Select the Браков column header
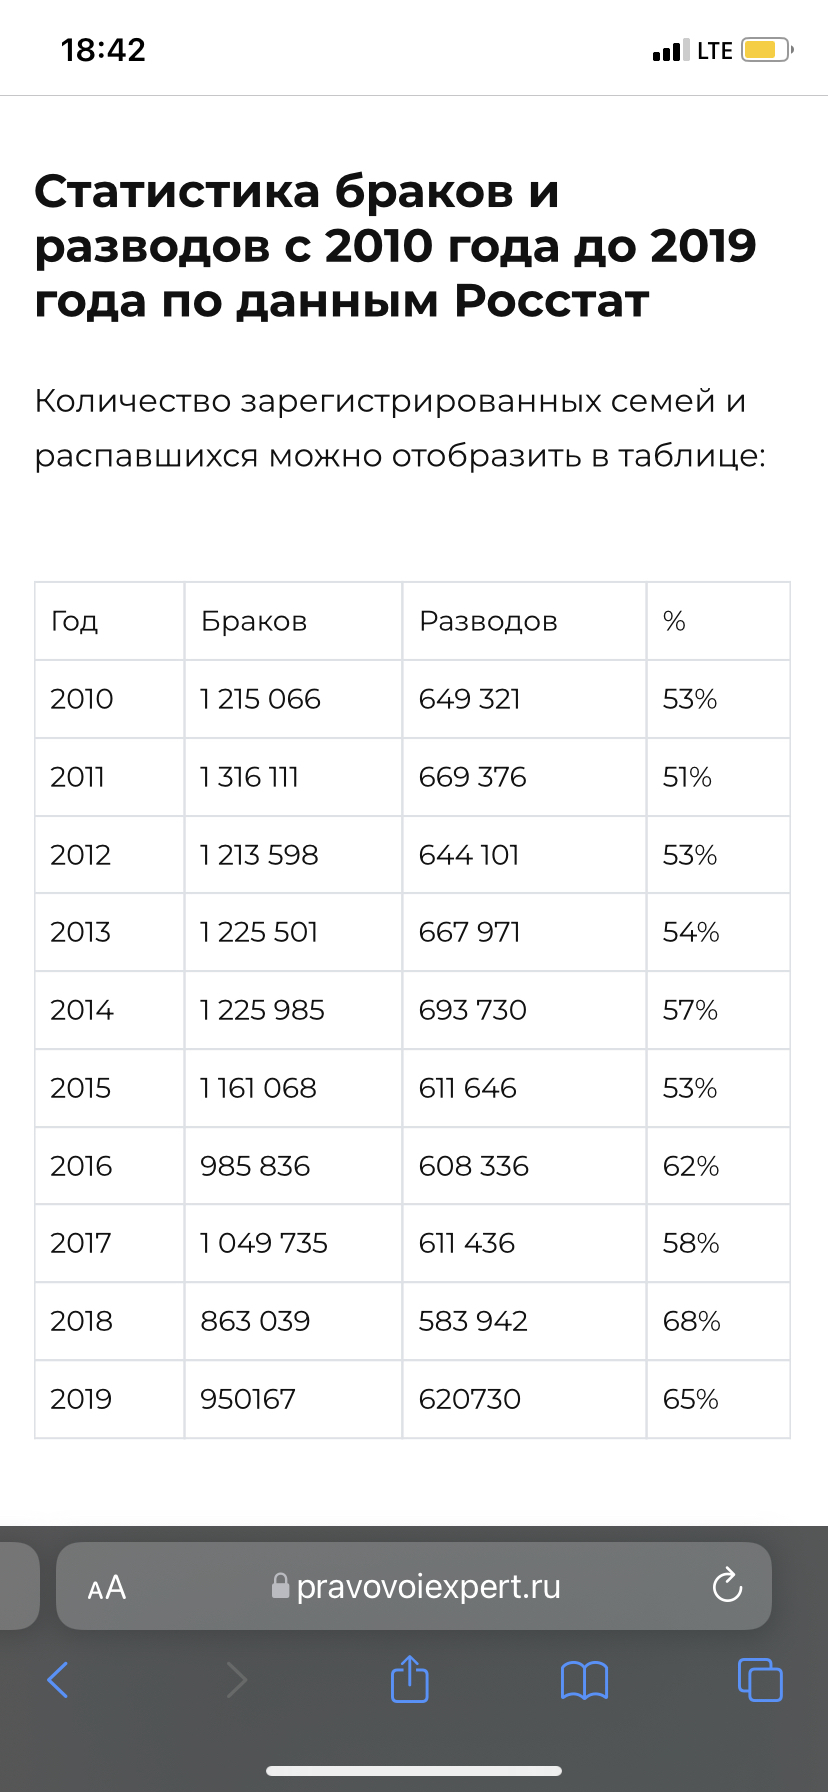Image resolution: width=828 pixels, height=1792 pixels. click(254, 621)
